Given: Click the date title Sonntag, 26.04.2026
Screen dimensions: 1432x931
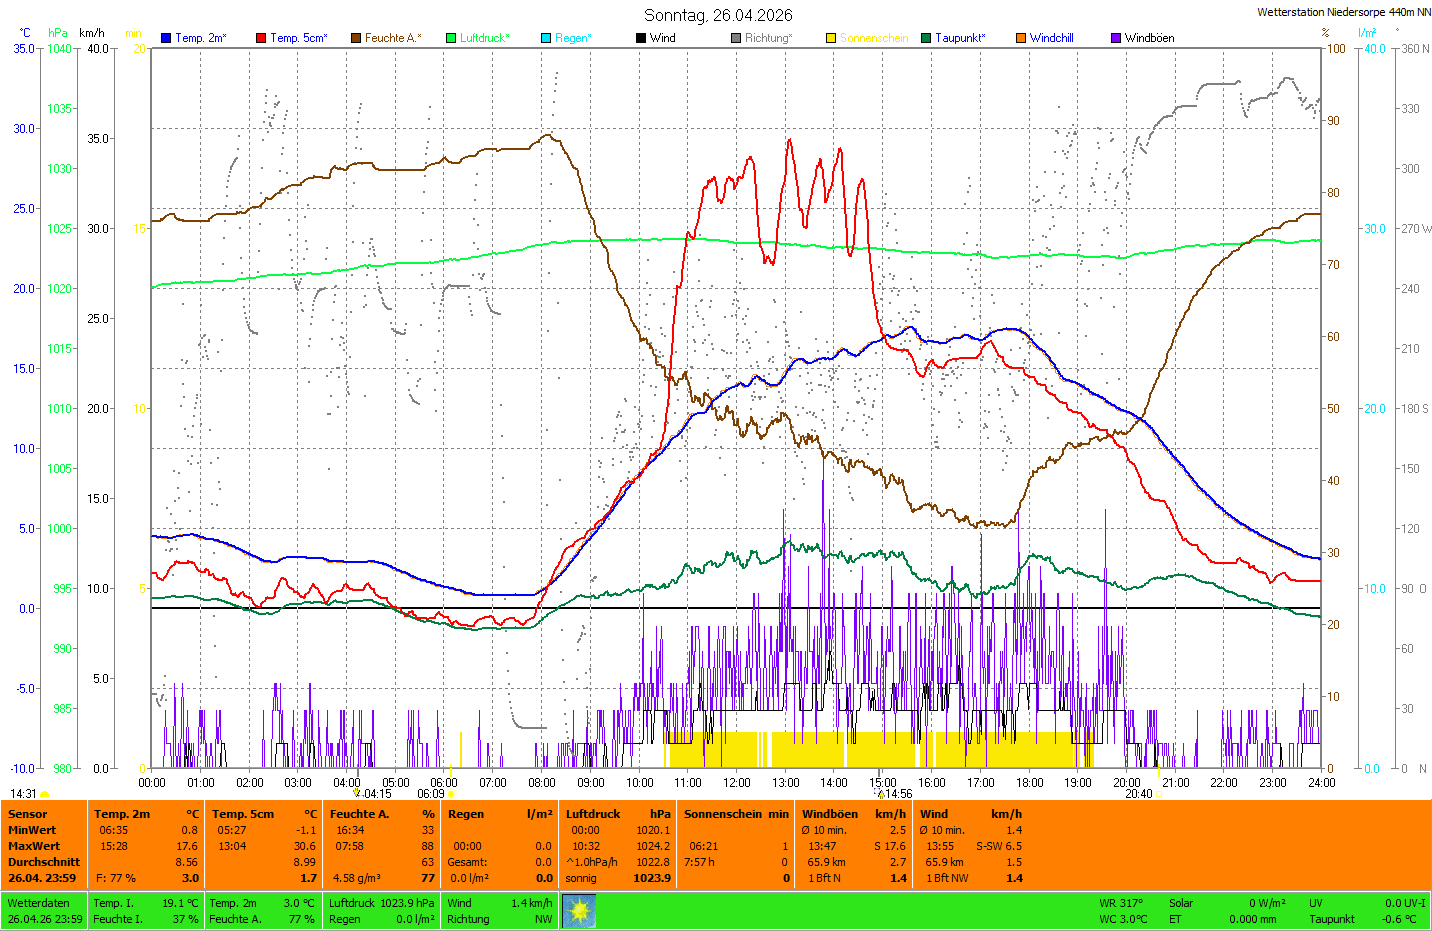Looking at the screenshot, I should pos(718,15).
